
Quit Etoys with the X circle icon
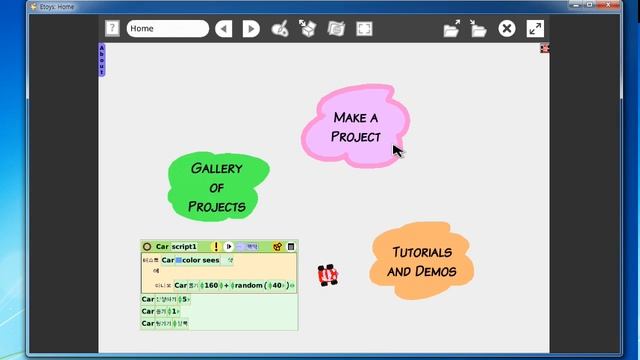(x=507, y=29)
